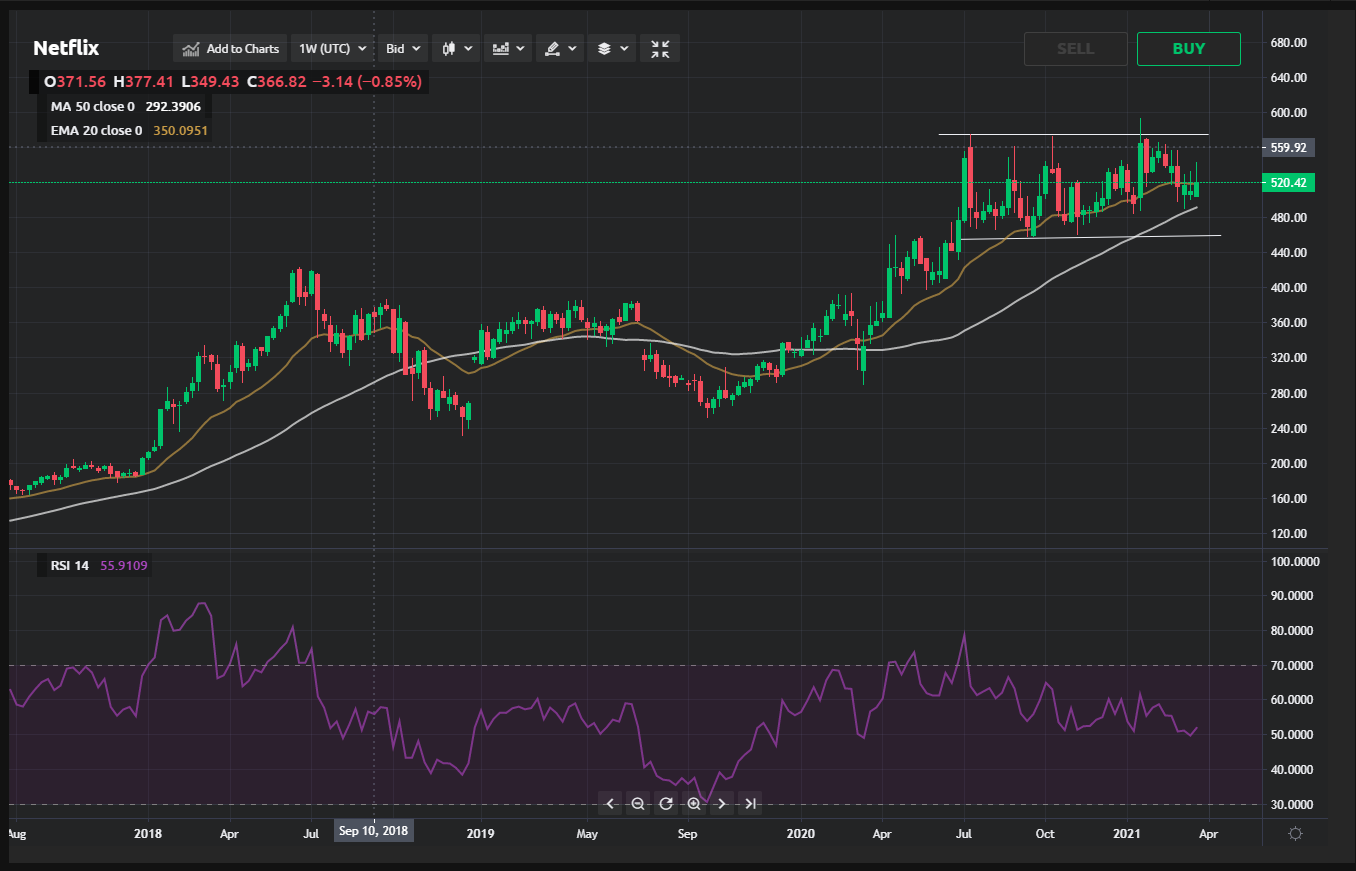The height and width of the screenshot is (871, 1356).
Task: Click the 680.00 price axis label
Action: tap(1290, 43)
